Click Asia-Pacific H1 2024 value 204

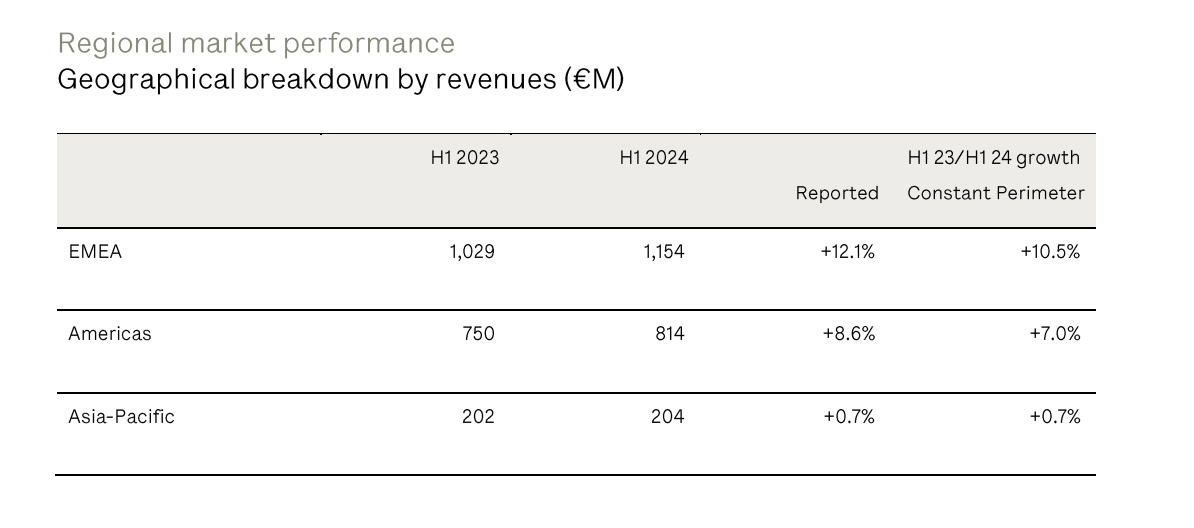pyautogui.click(x=668, y=416)
